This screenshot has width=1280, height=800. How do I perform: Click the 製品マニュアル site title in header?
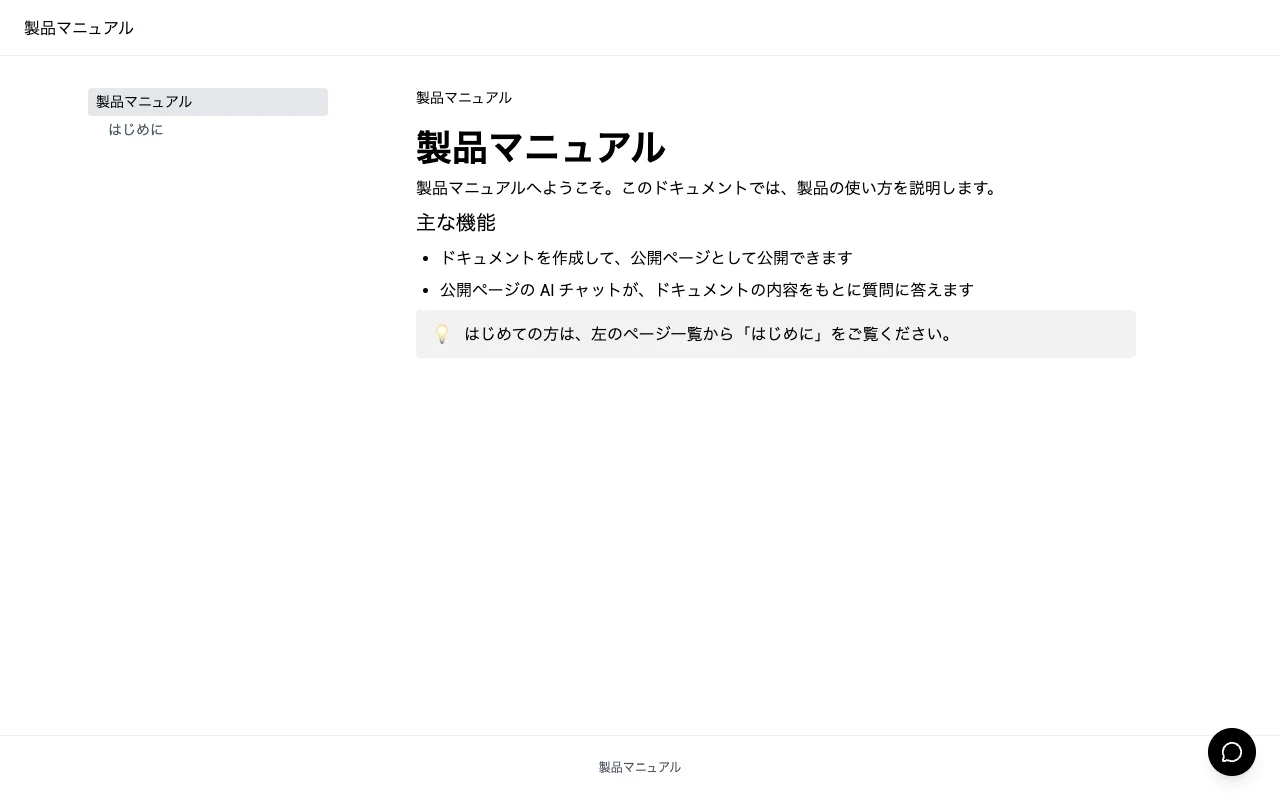tap(79, 28)
